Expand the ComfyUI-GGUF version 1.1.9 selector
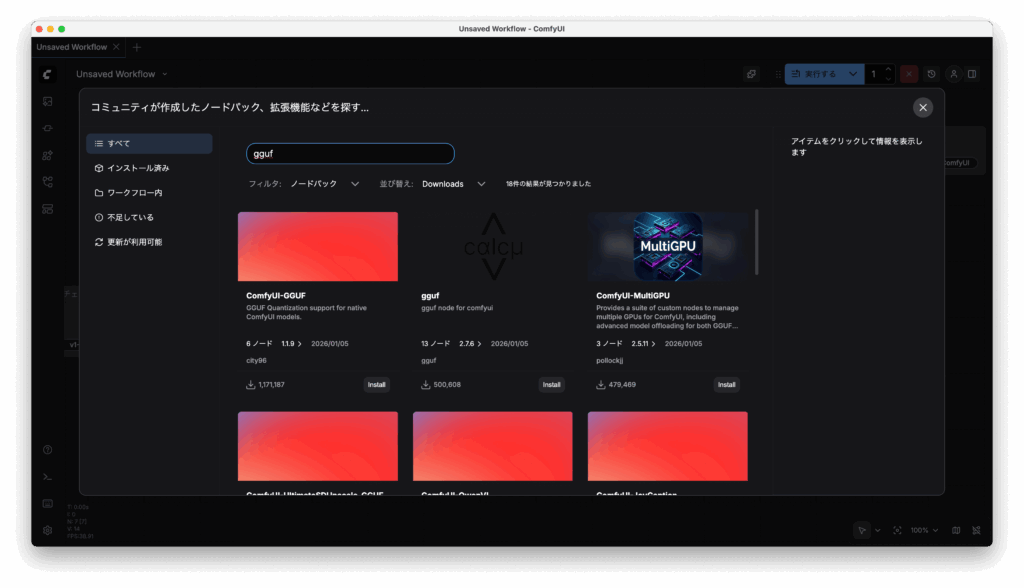 292,344
